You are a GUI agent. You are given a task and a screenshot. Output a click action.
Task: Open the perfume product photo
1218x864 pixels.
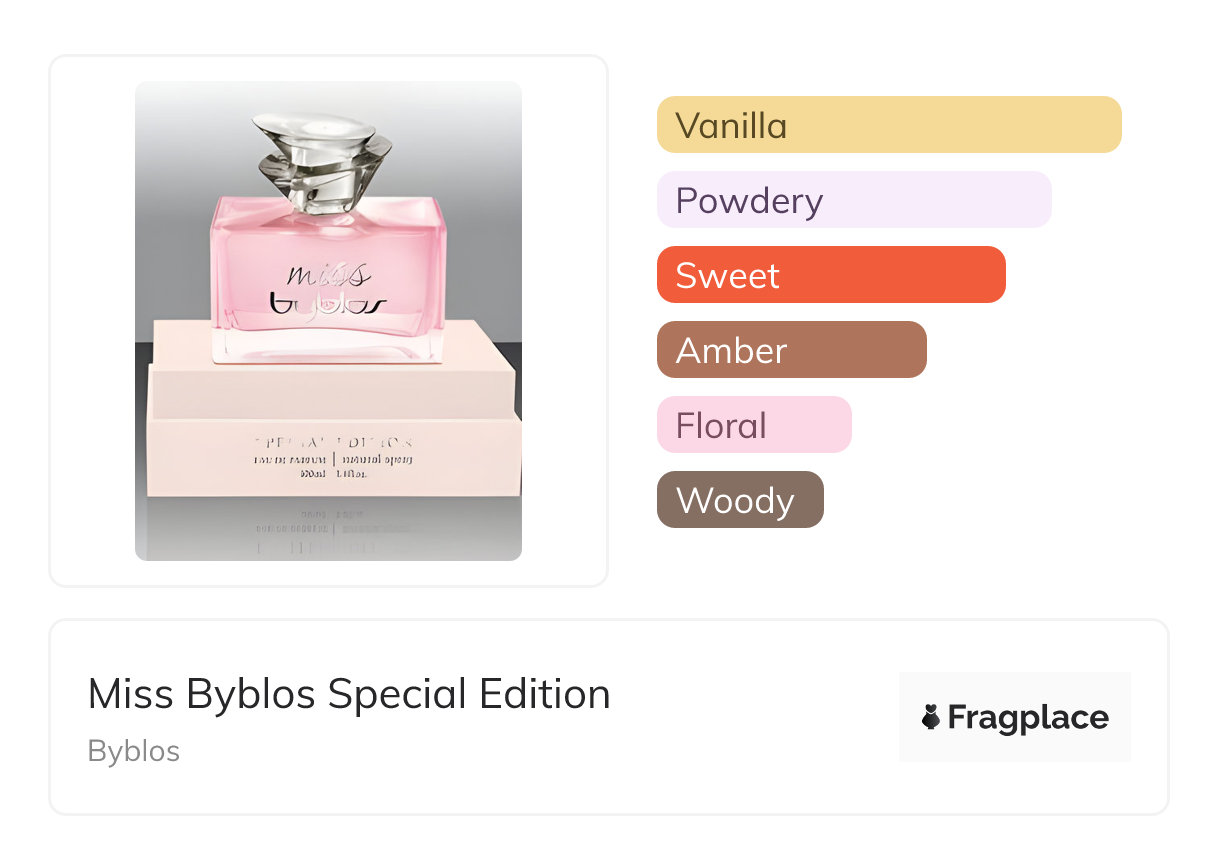pos(328,320)
